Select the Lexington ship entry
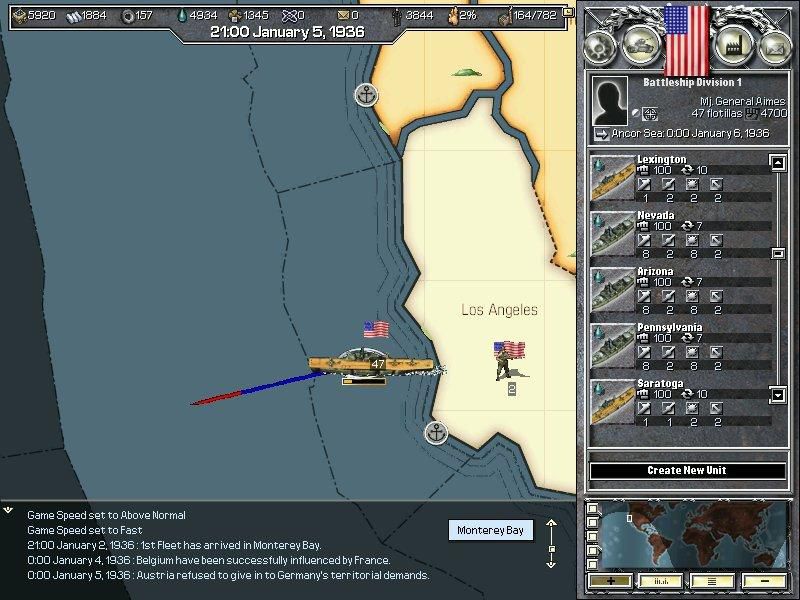 (680, 177)
